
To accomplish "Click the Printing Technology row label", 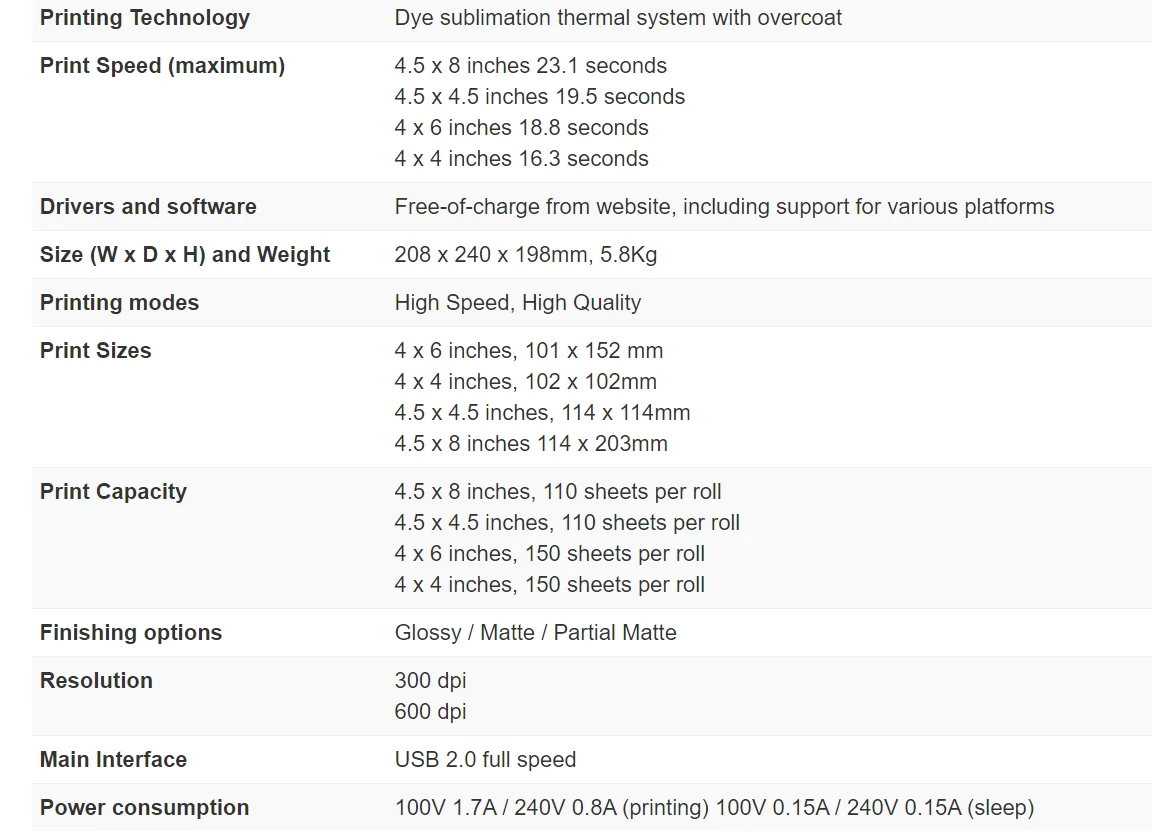I will 145,18.
